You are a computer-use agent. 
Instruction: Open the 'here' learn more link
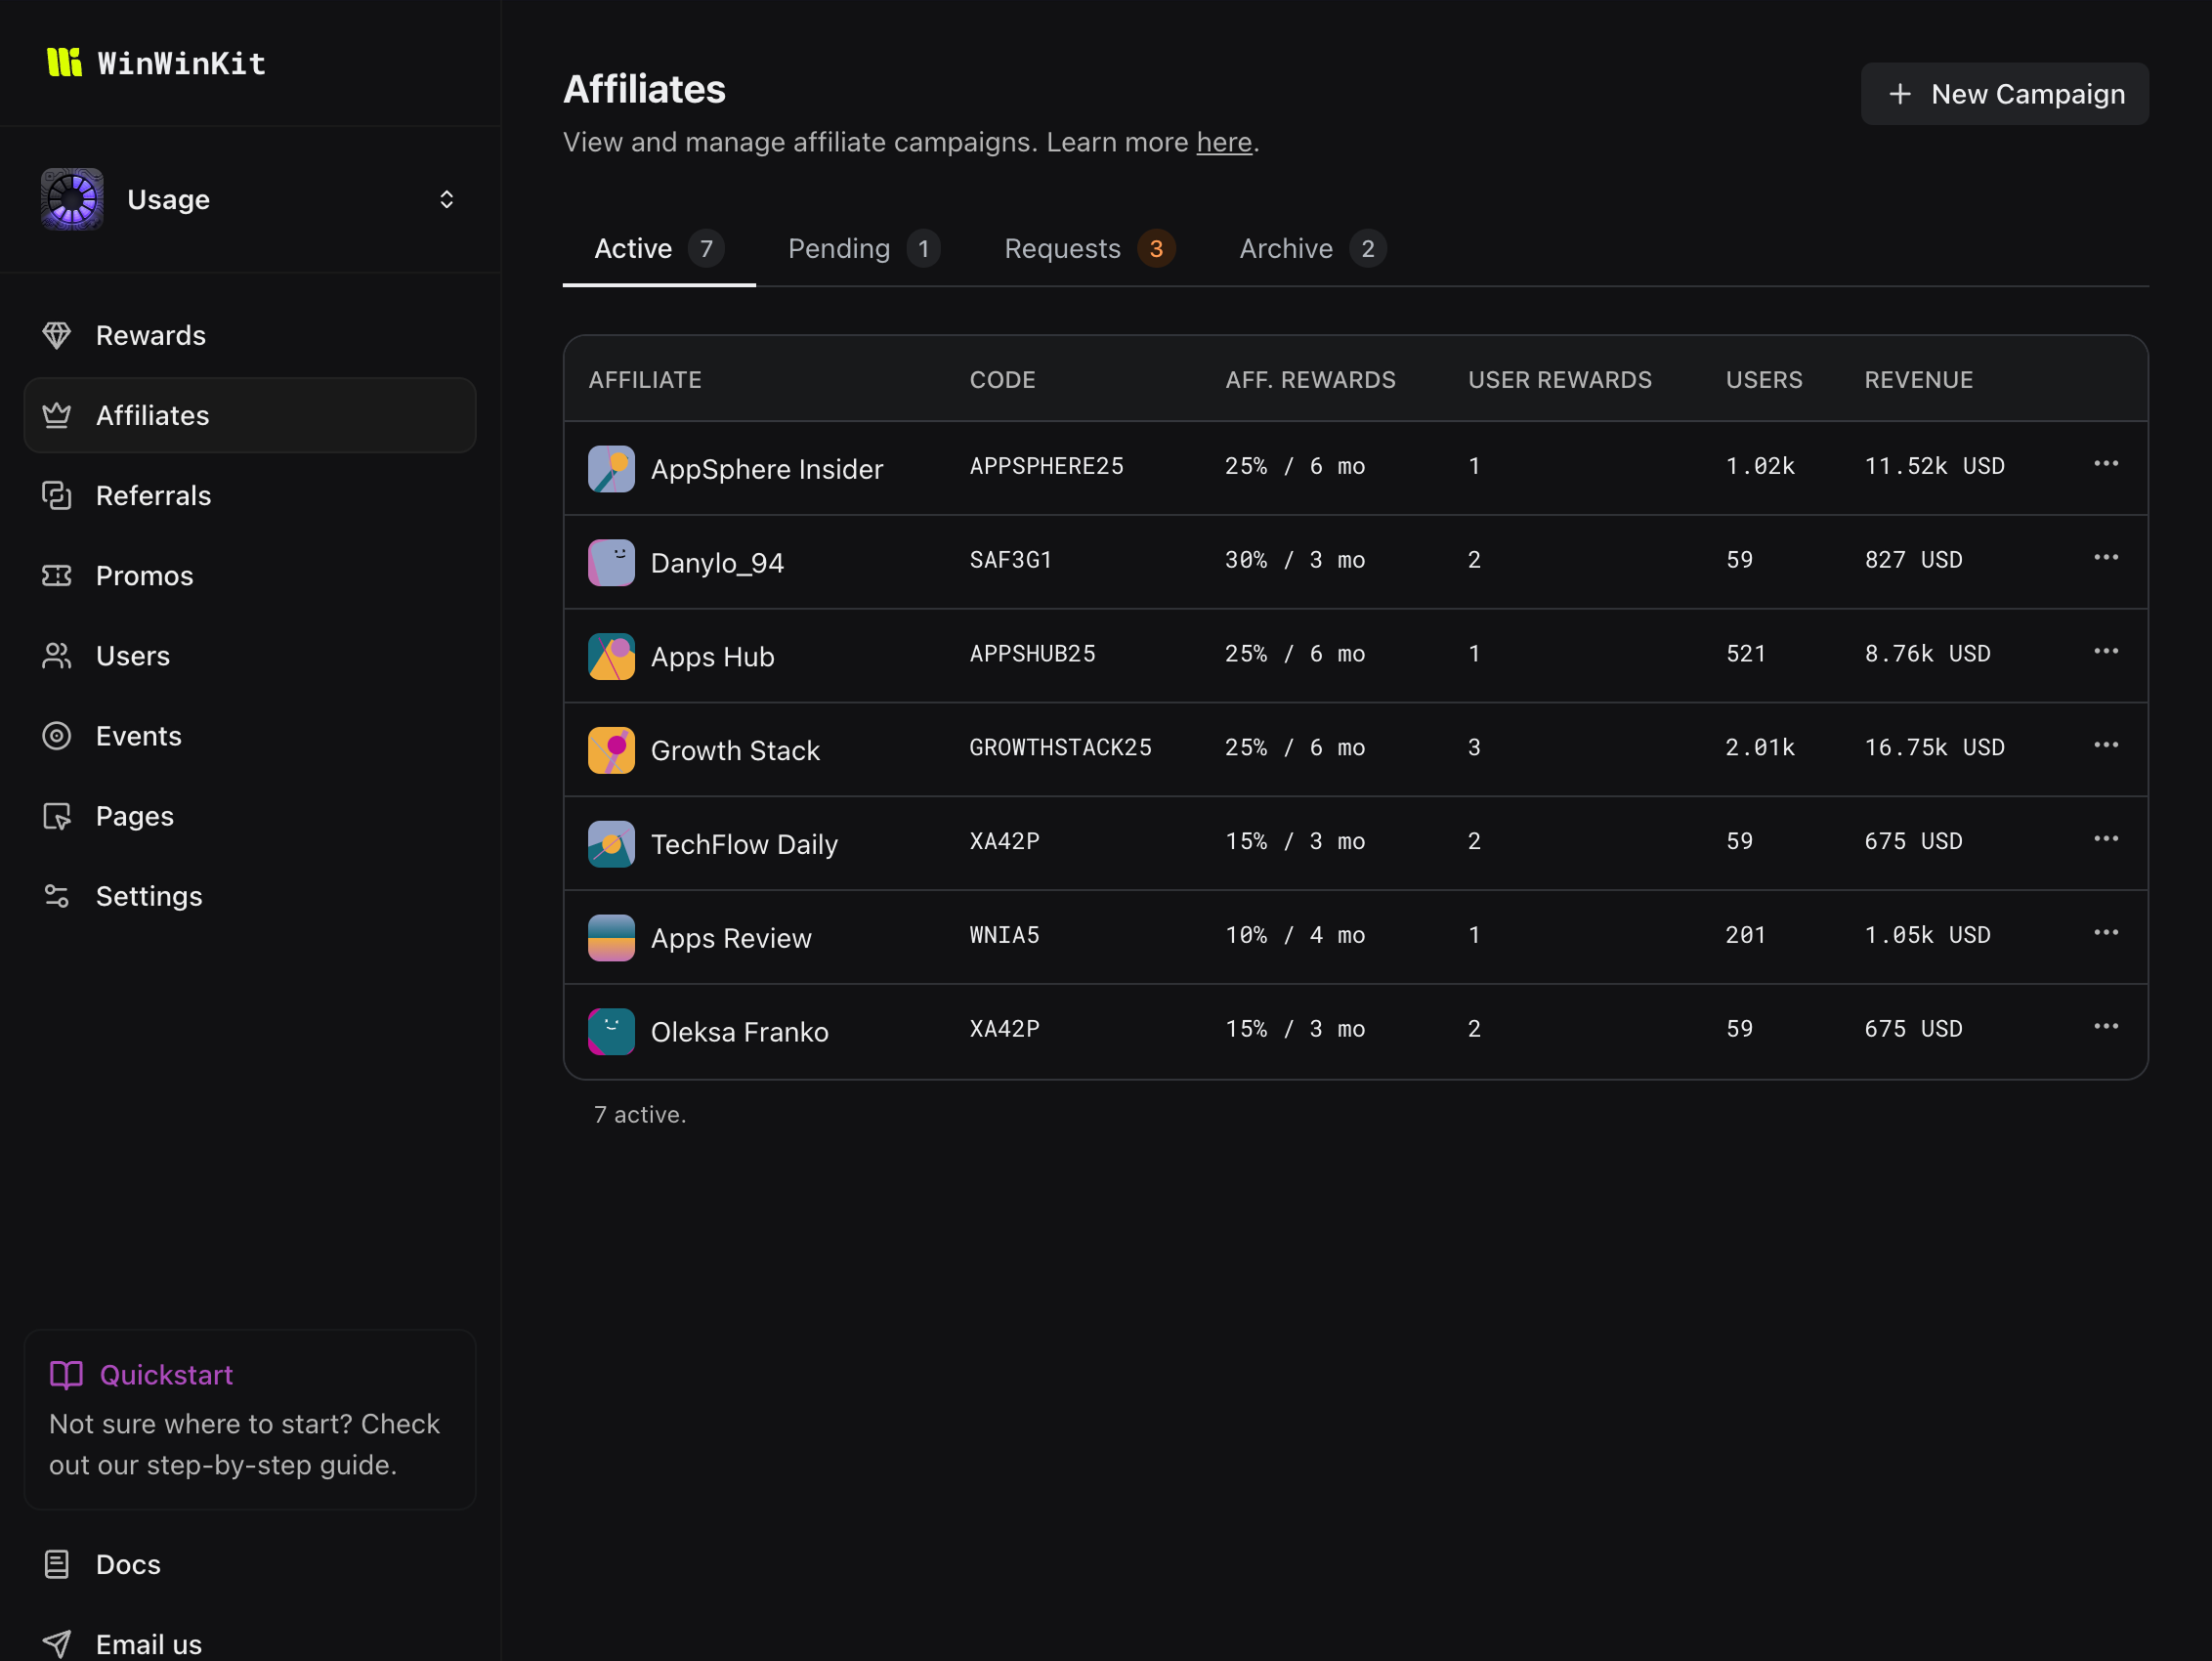(1223, 142)
